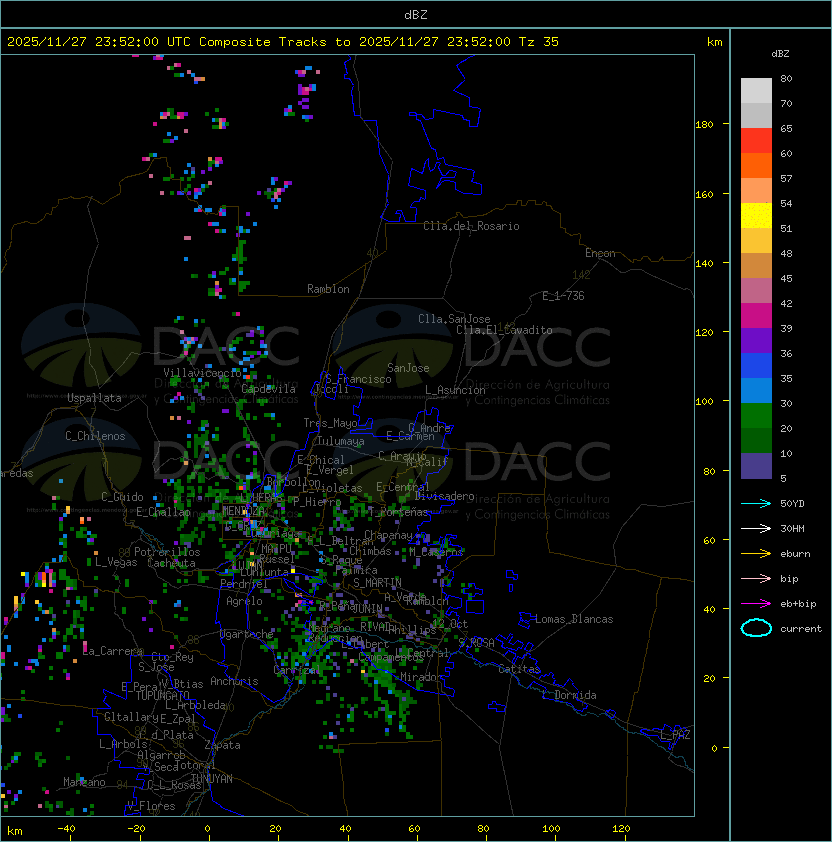Click the 'Clla.SanJose' map label

tap(454, 319)
